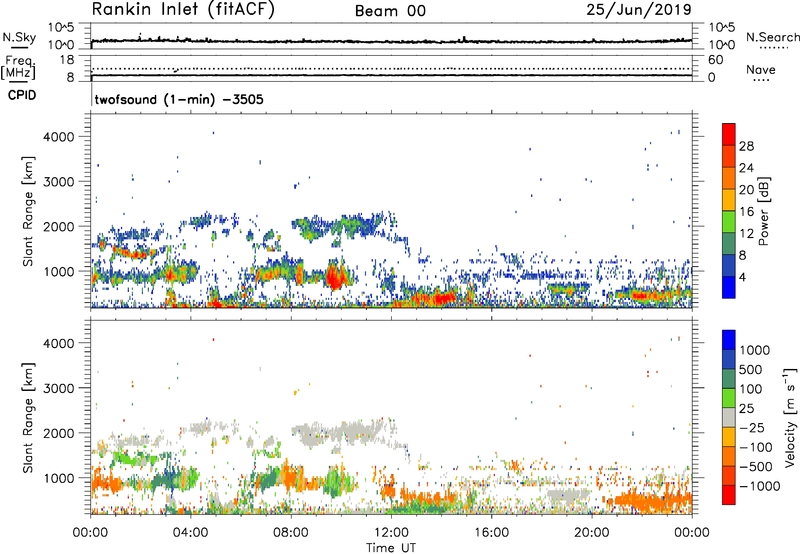Click the strong red power echo near 09:40

(334, 278)
